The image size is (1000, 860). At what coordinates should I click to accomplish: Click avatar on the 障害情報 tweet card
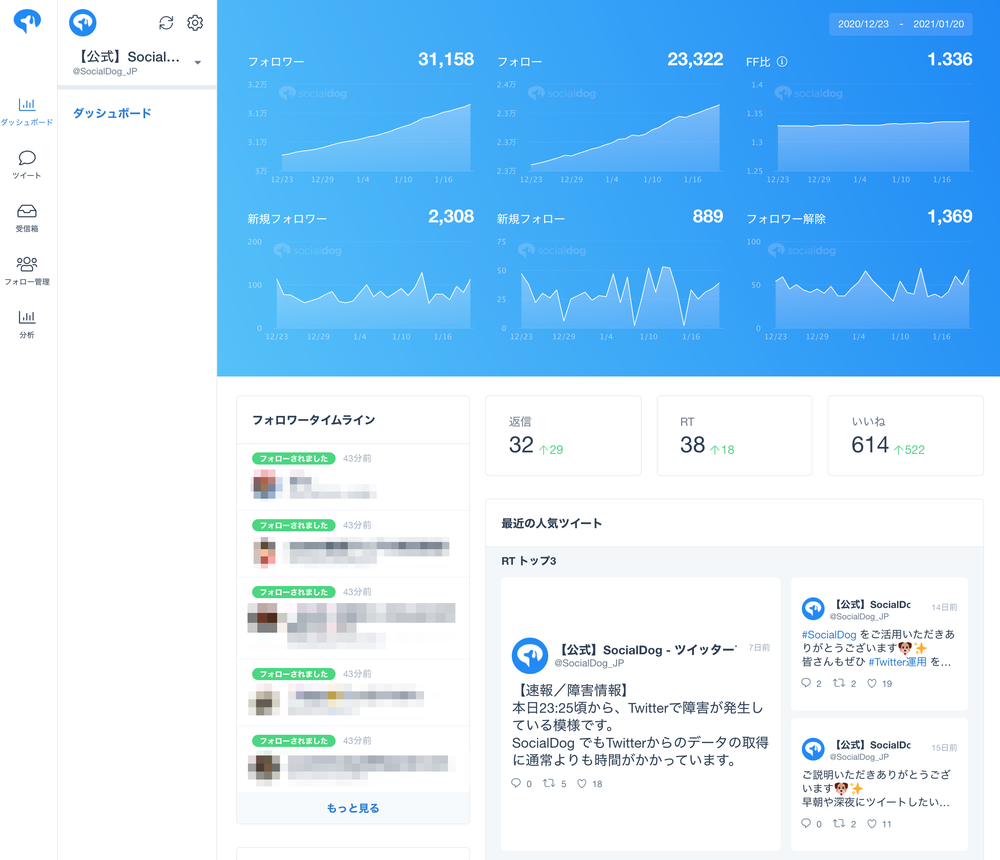tap(530, 655)
